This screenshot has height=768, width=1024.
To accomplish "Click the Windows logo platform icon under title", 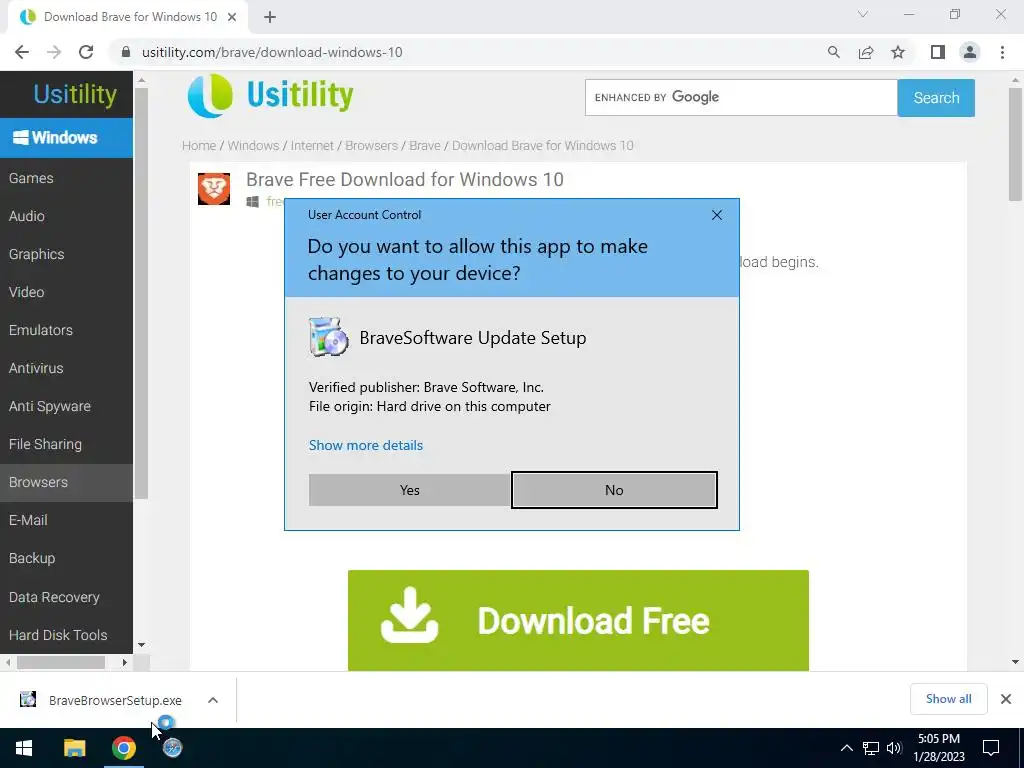I will (252, 202).
